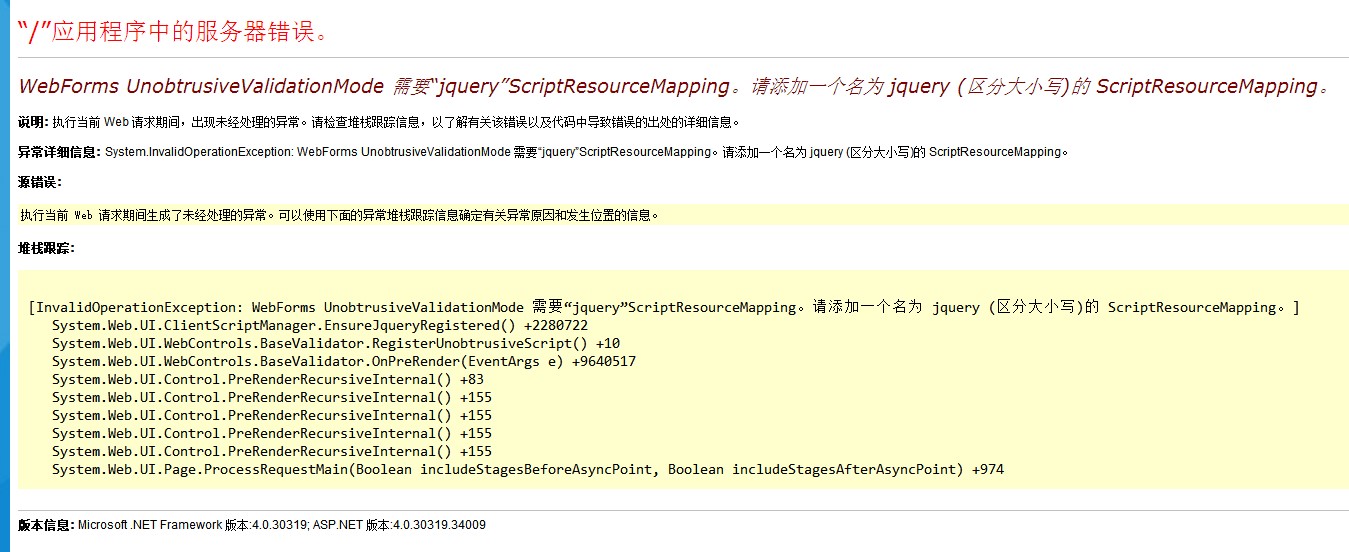The height and width of the screenshot is (552, 1349).
Task: Click the 说明 description line
Action: (380, 122)
